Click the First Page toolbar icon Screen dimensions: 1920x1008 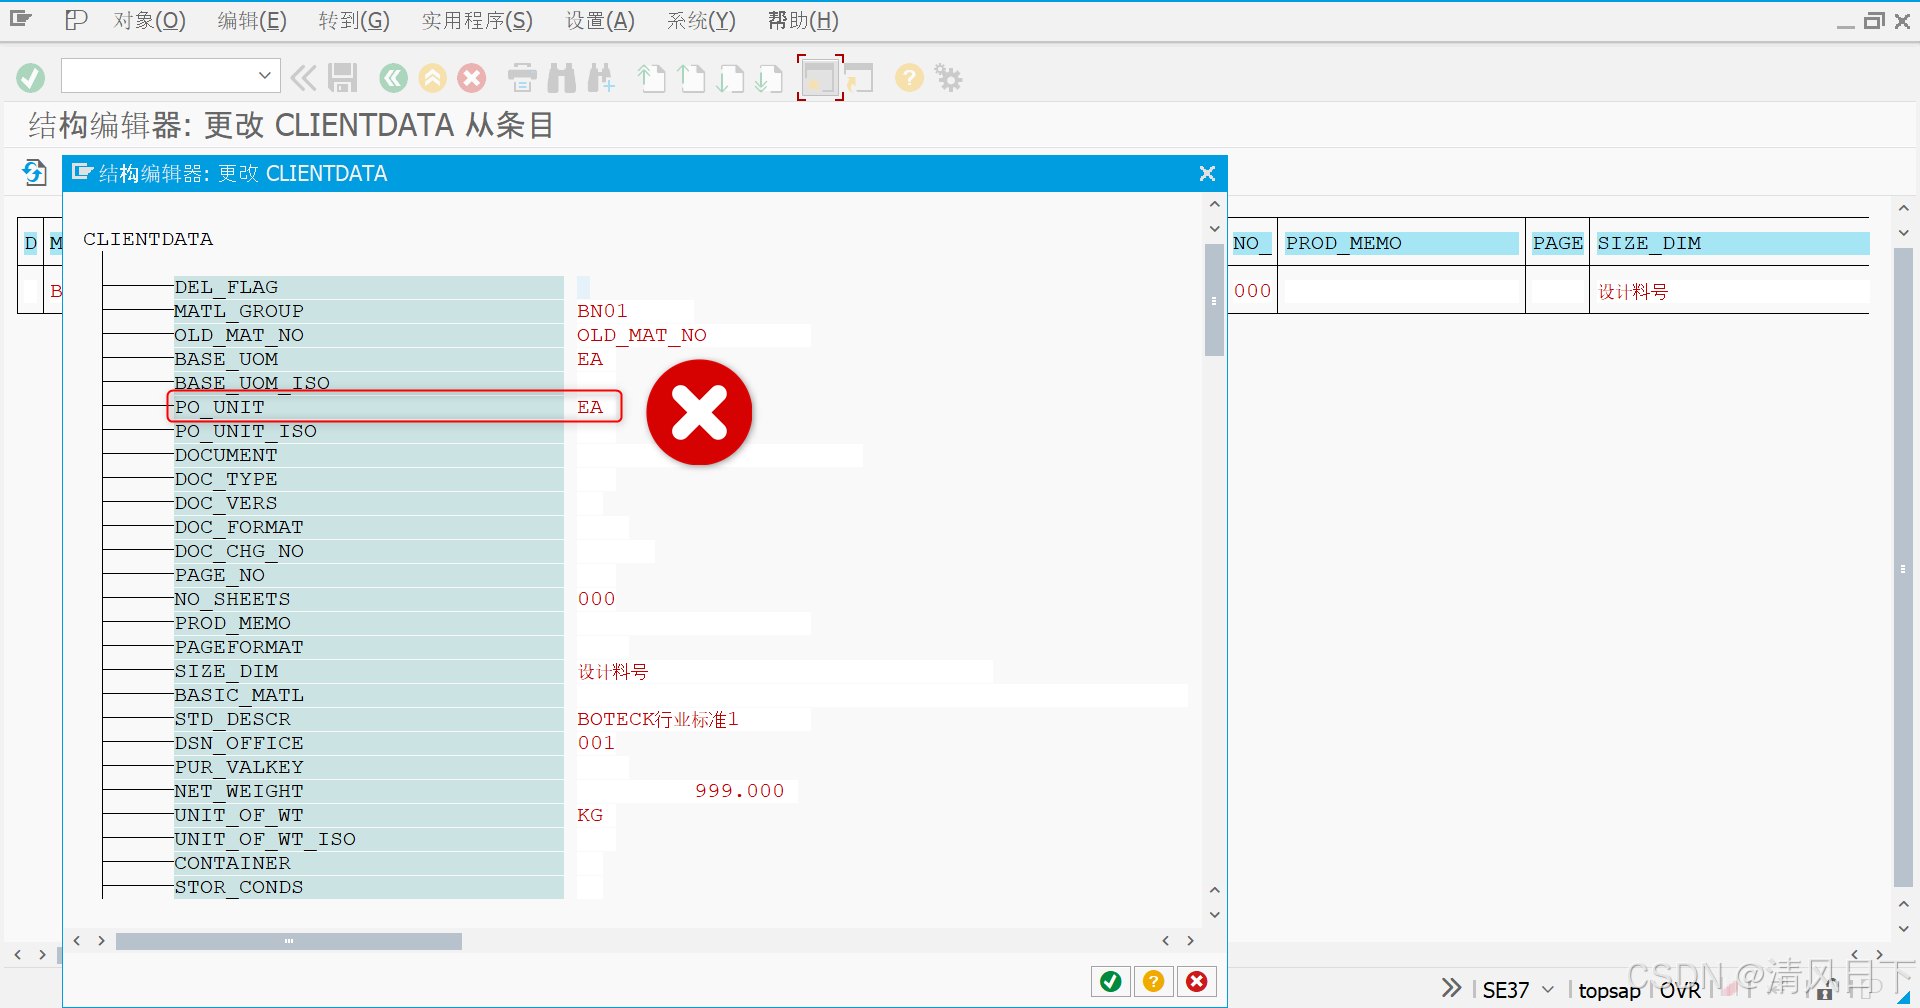pos(651,77)
